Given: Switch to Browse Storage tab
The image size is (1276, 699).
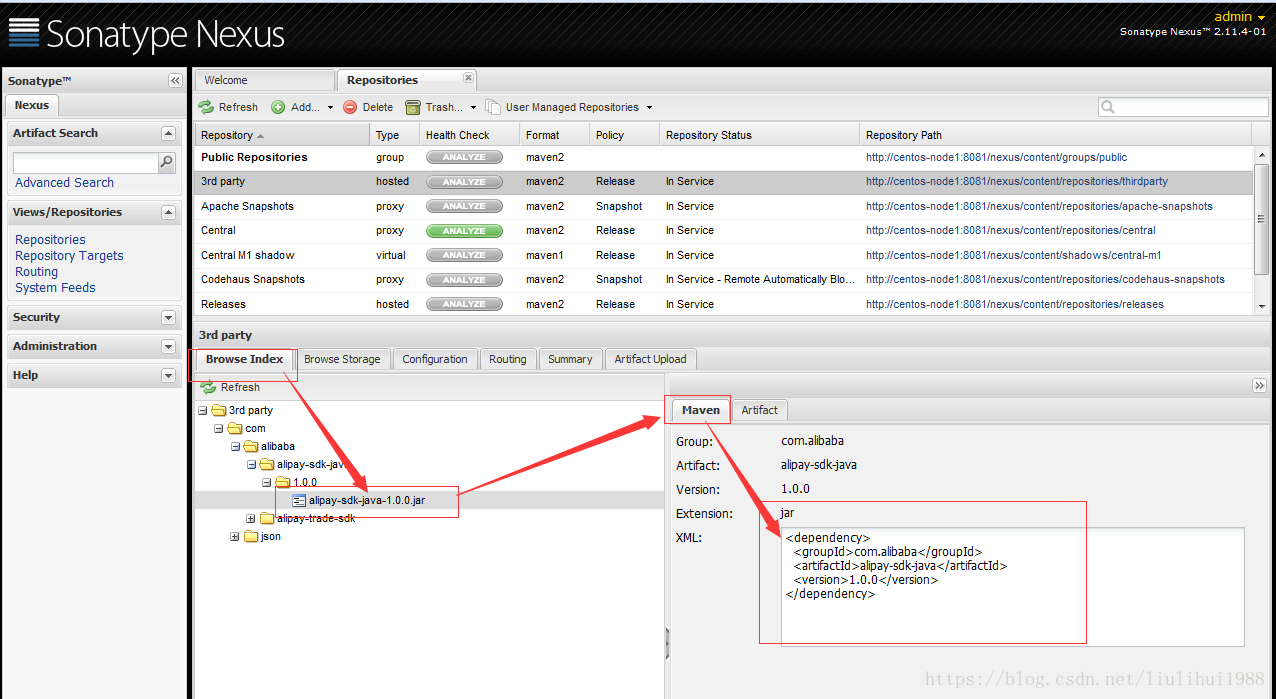Looking at the screenshot, I should pos(342,359).
